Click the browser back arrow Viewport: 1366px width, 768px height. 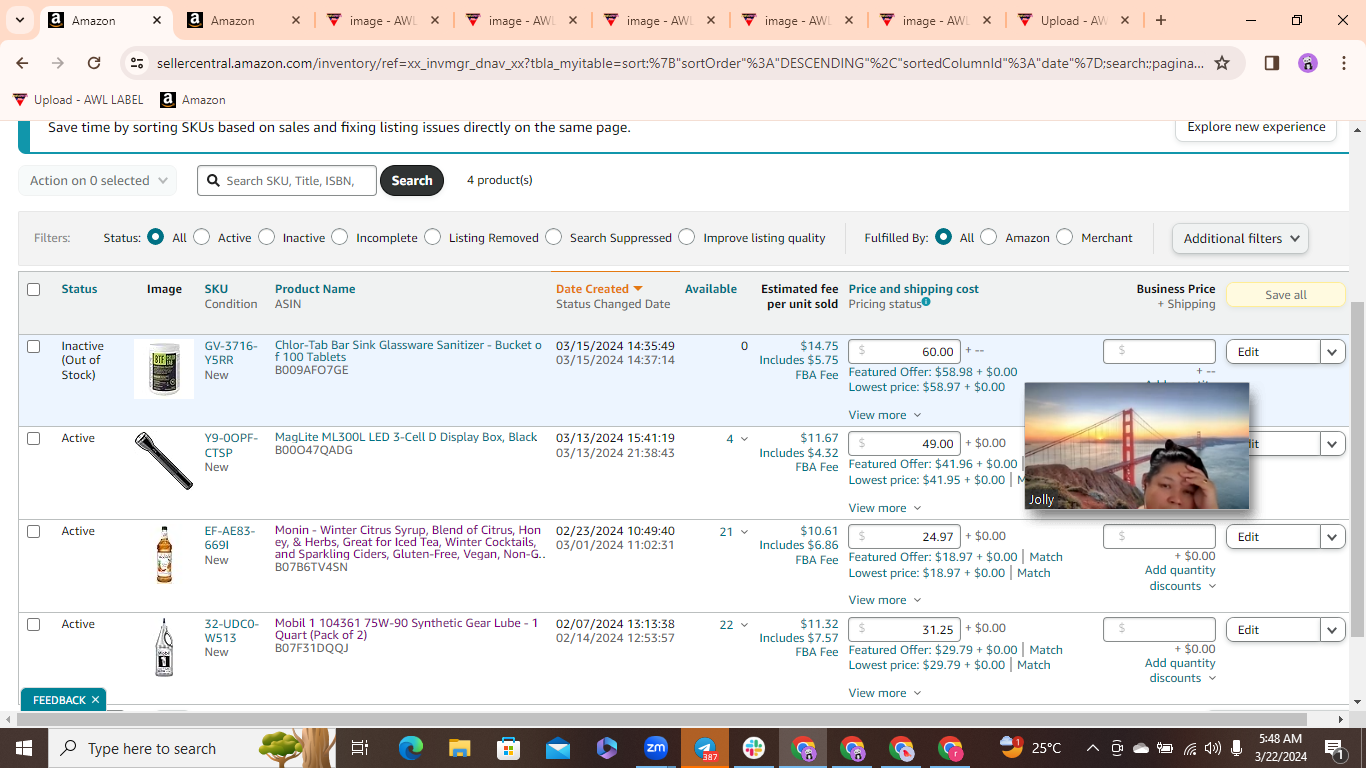pos(23,63)
